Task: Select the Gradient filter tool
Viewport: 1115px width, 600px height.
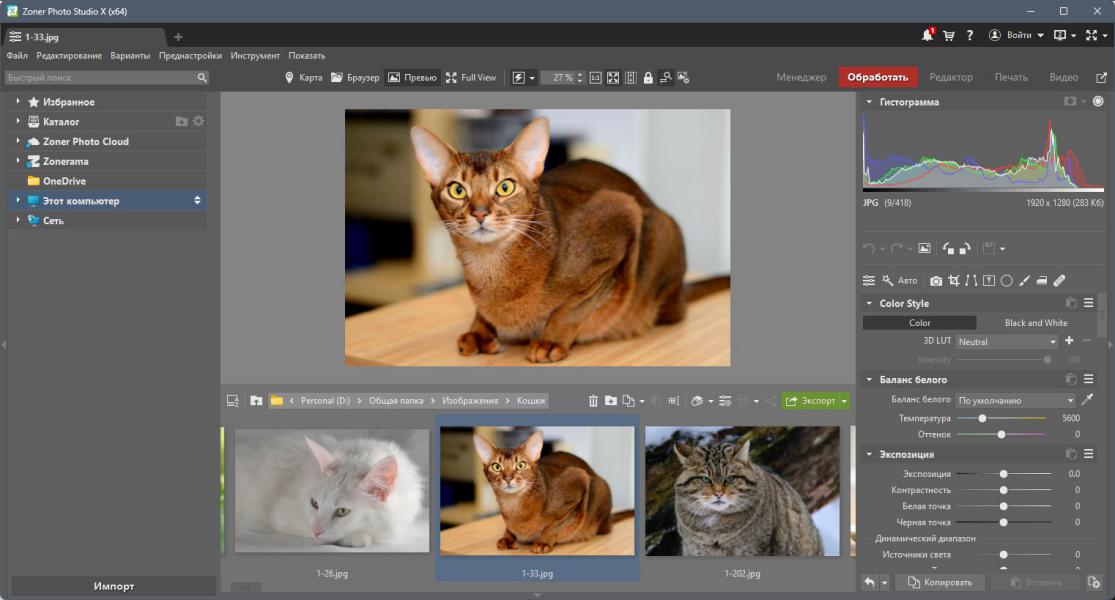Action: click(x=988, y=281)
